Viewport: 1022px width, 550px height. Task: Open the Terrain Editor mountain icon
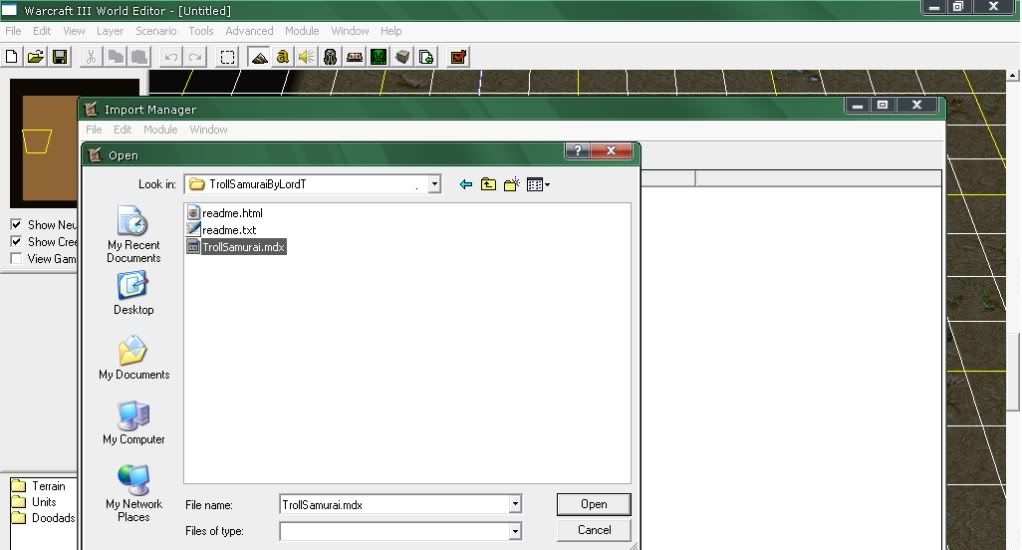[x=259, y=57]
